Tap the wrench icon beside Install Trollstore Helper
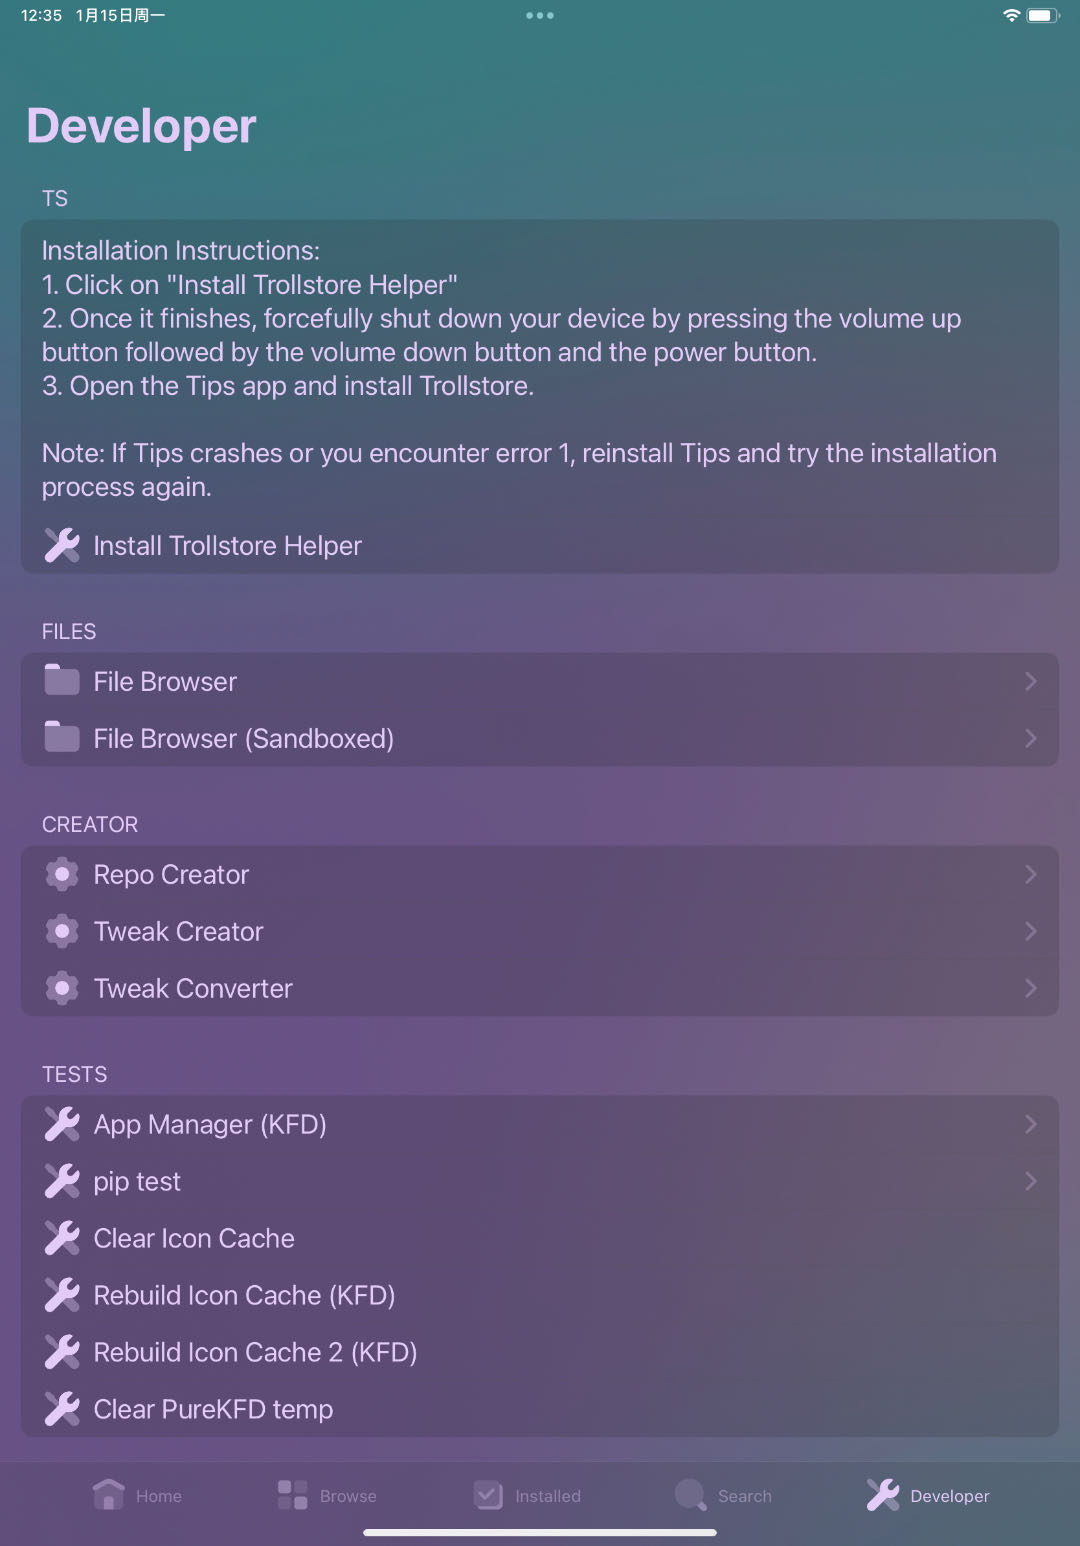Image resolution: width=1080 pixels, height=1546 pixels. 62,545
